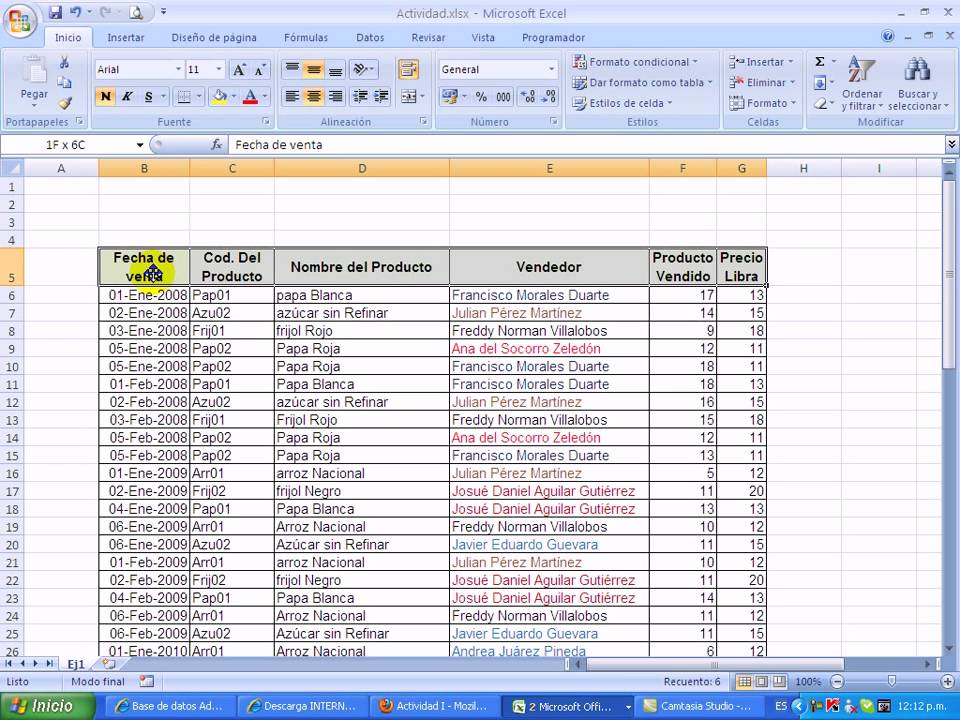
Task: Apply red font color A
Action: [x=250, y=96]
